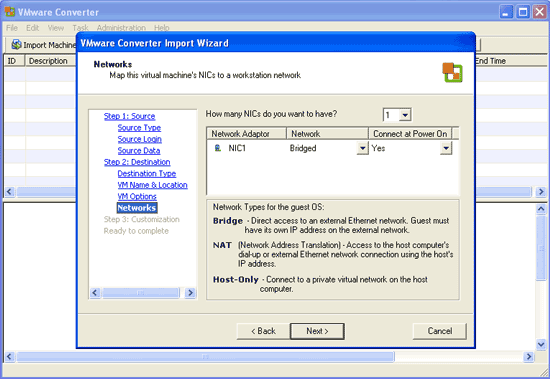Open the NIC count dropdown
The height and width of the screenshot is (379, 550).
pyautogui.click(x=405, y=115)
